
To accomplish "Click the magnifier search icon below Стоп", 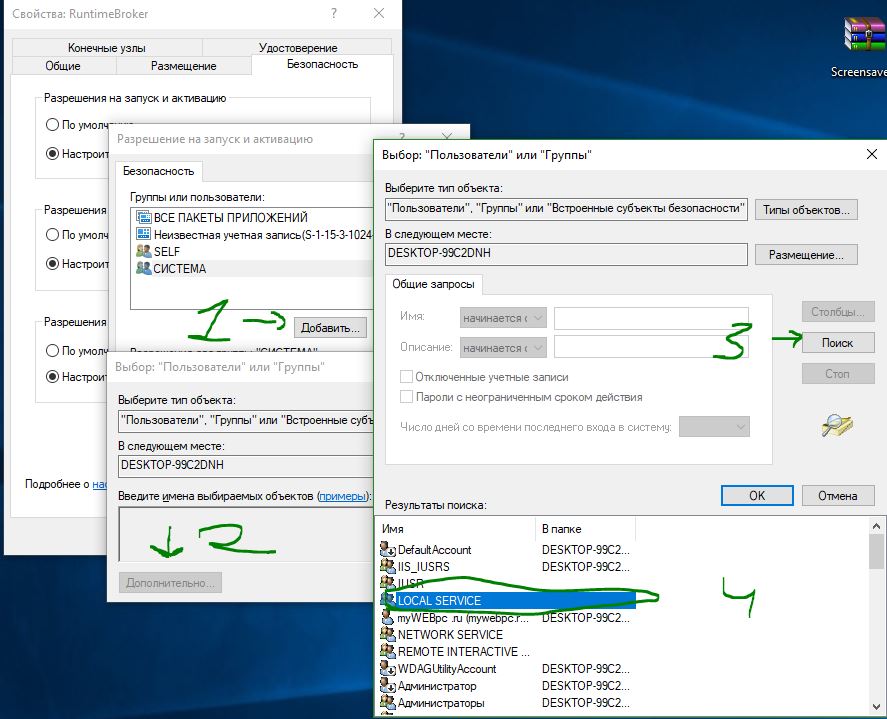I will tap(837, 425).
